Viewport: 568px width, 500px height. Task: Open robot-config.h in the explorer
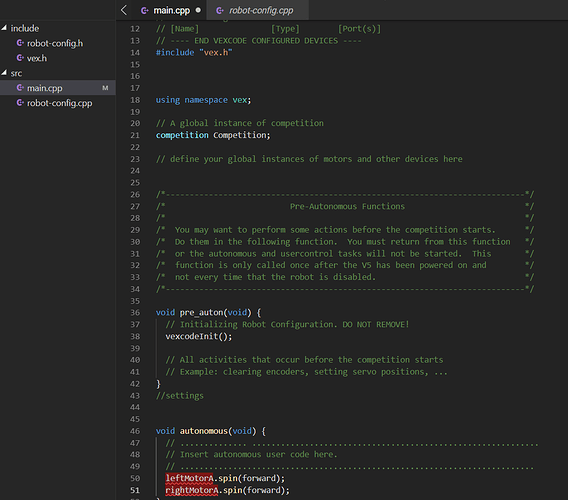click(x=55, y=43)
